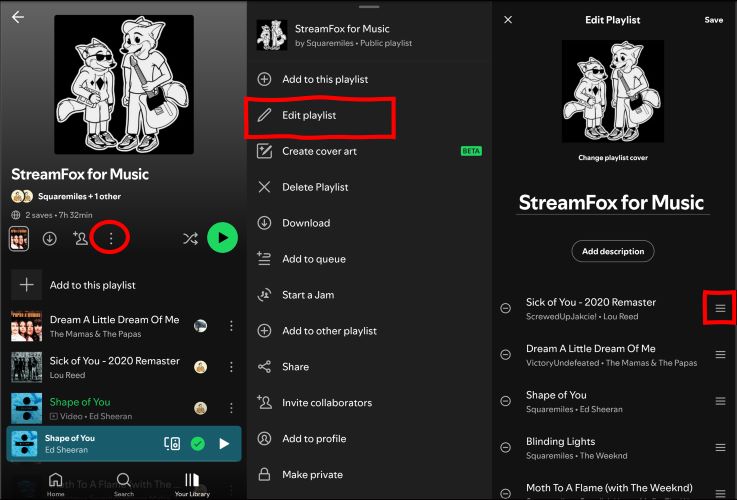Screen dimensions: 737x500
Task: Tap the BETA badge on Create cover art
Action: pos(471,151)
